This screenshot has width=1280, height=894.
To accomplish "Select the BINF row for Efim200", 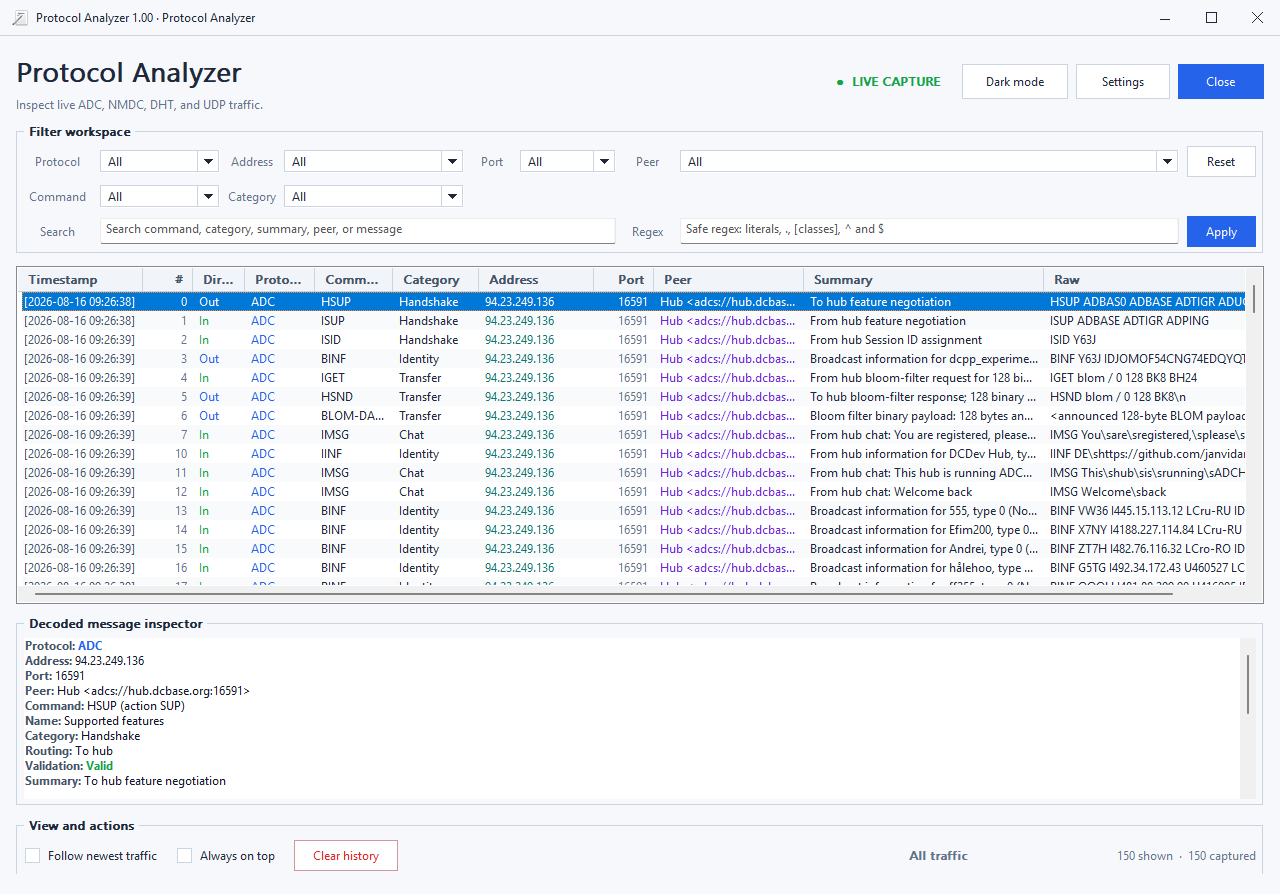I will tap(632, 530).
